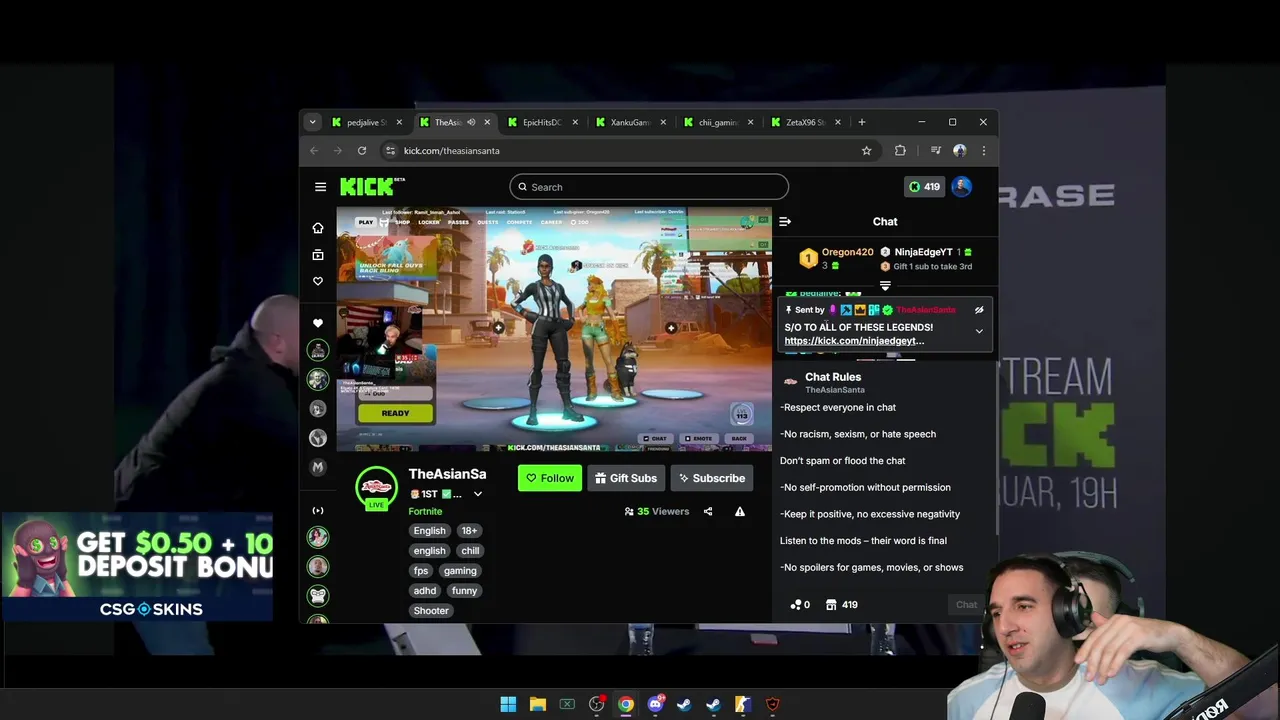
Task: Open Chrome media controls icon
Action: [936, 151]
